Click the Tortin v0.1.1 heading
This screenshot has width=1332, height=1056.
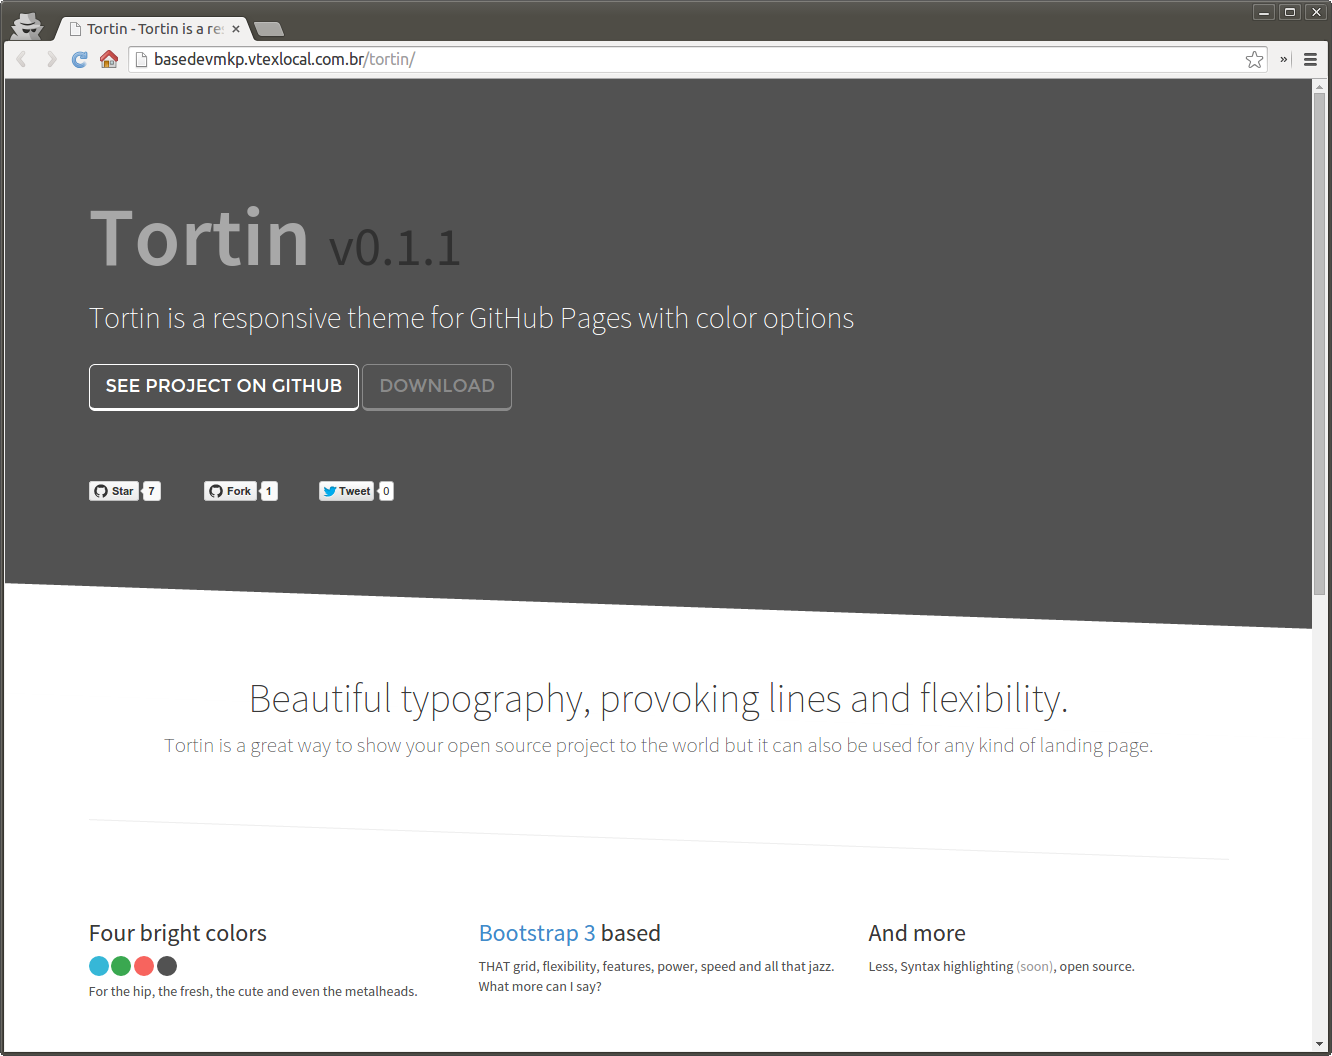pyautogui.click(x=275, y=239)
